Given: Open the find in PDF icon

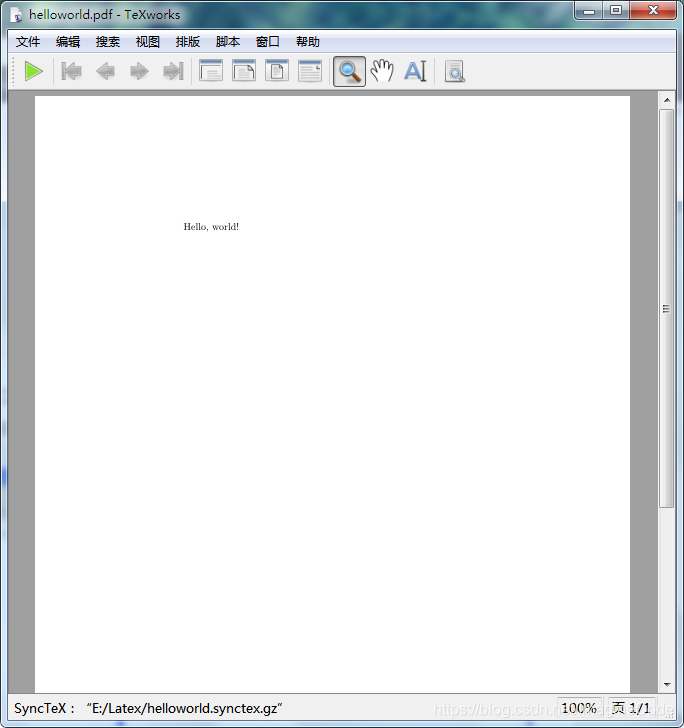Looking at the screenshot, I should coord(455,72).
